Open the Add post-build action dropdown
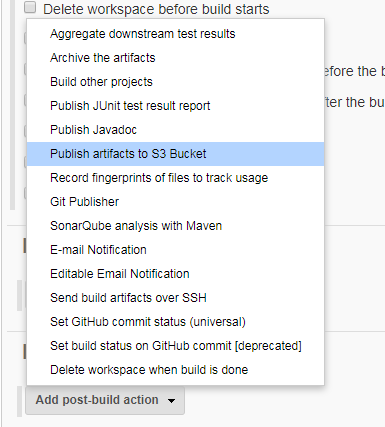This screenshot has width=385, height=427. (x=105, y=400)
